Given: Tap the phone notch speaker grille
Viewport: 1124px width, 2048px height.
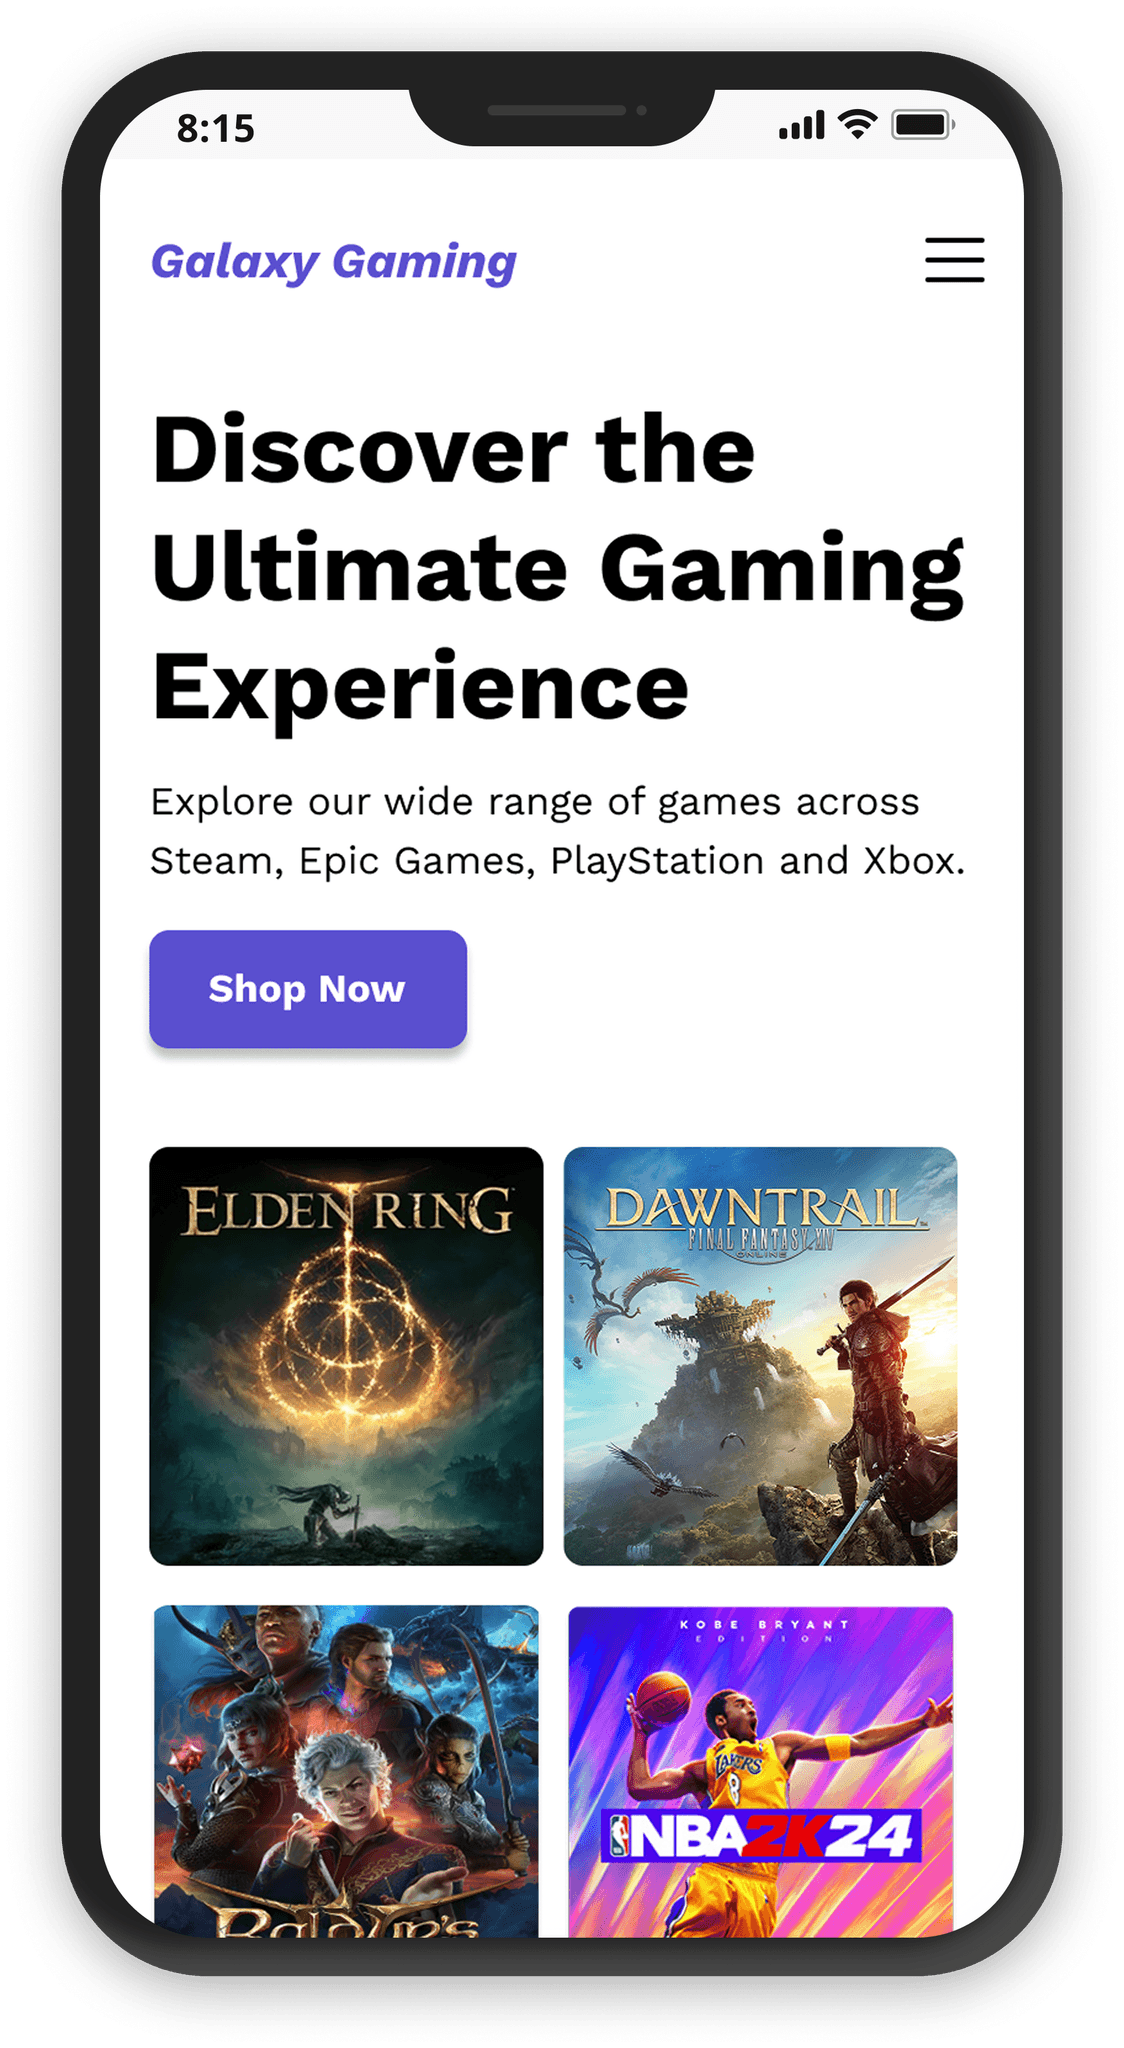Looking at the screenshot, I should click(x=556, y=110).
